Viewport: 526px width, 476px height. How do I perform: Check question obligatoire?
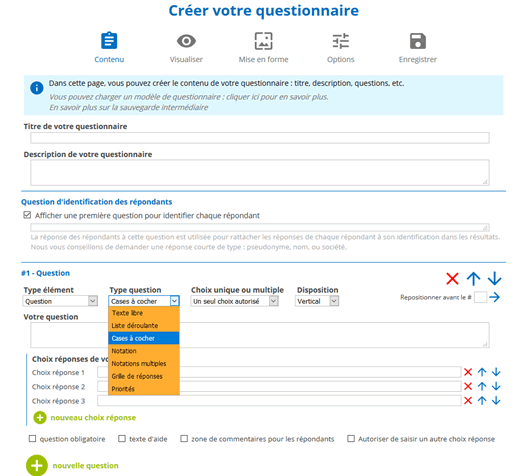(x=32, y=439)
